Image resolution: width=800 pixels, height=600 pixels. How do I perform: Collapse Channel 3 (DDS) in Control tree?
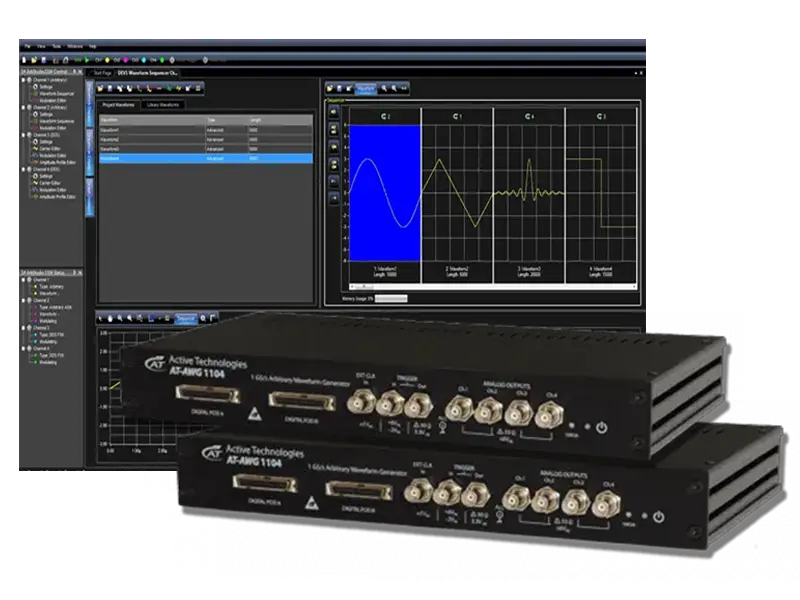tap(23, 135)
